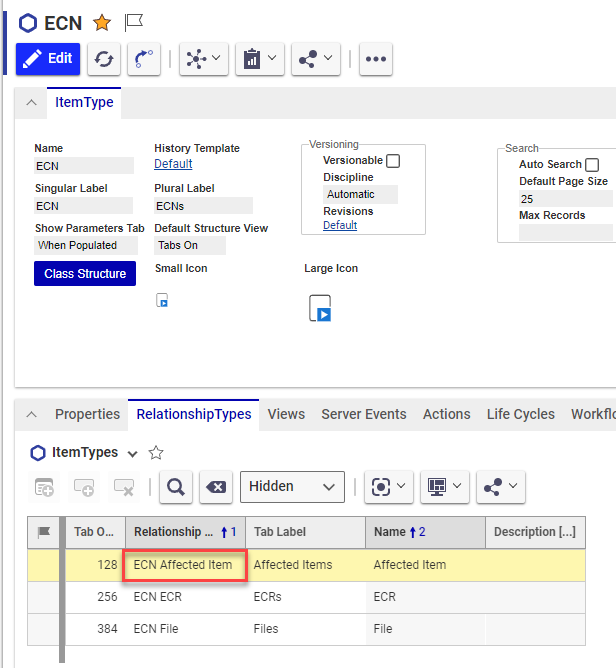Image resolution: width=616 pixels, height=668 pixels.
Task: Click the Max Records input field
Action: [565, 232]
